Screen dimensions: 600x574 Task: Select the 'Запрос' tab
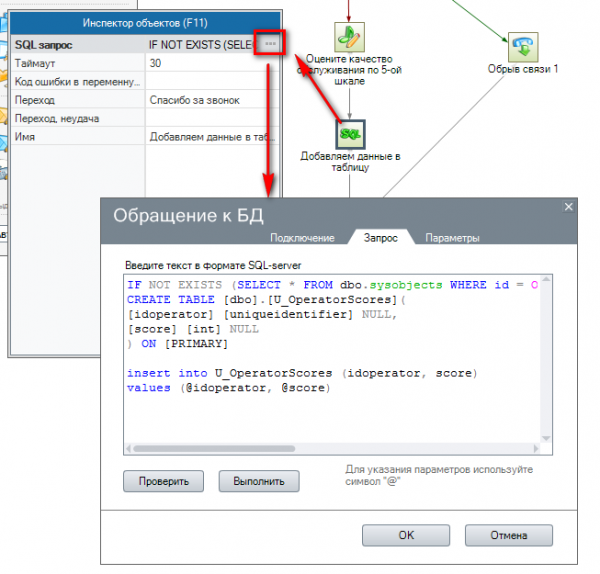[379, 238]
